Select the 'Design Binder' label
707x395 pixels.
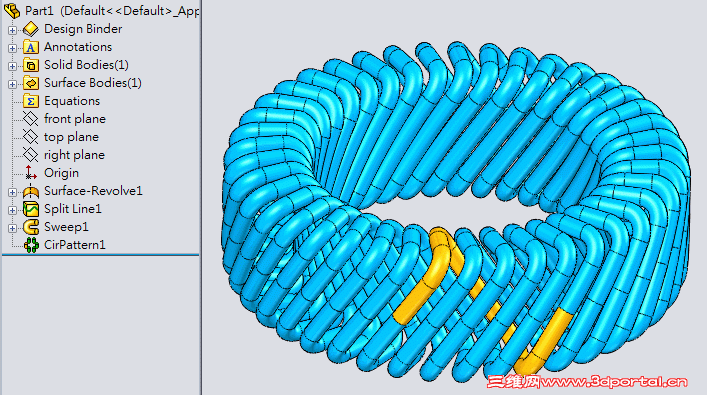[83, 29]
